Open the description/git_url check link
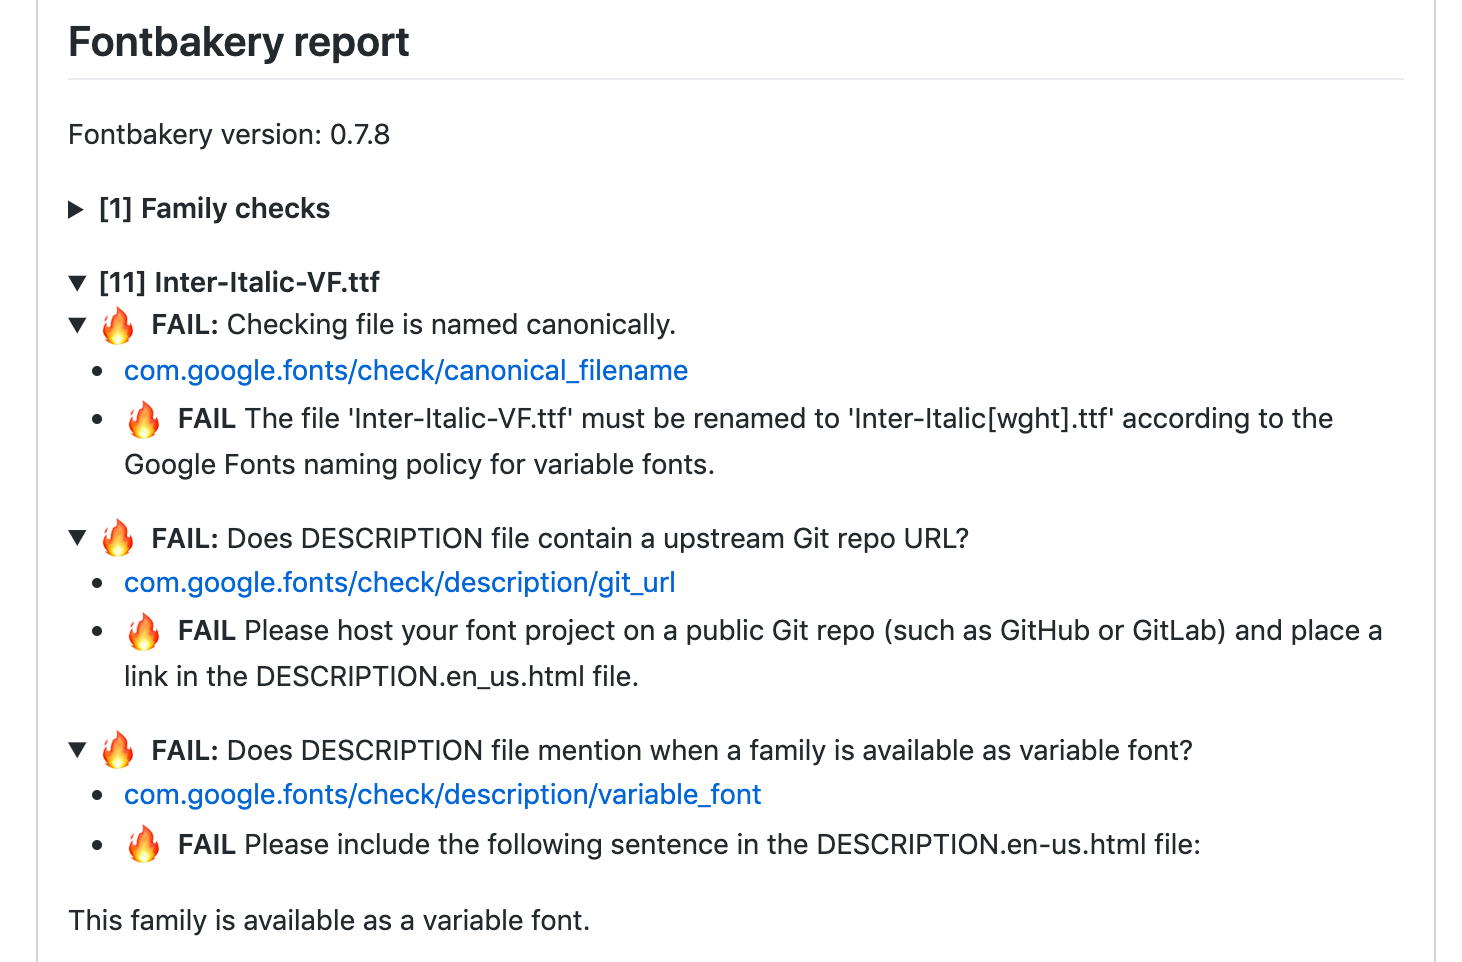1462x962 pixels. [x=399, y=582]
